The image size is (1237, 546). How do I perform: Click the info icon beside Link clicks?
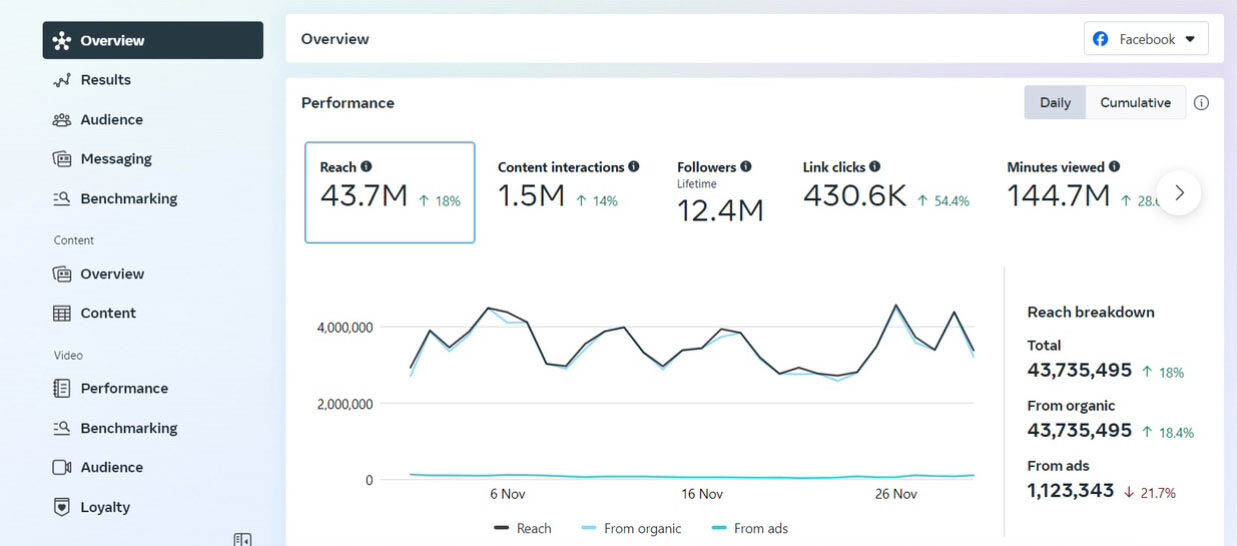point(875,167)
